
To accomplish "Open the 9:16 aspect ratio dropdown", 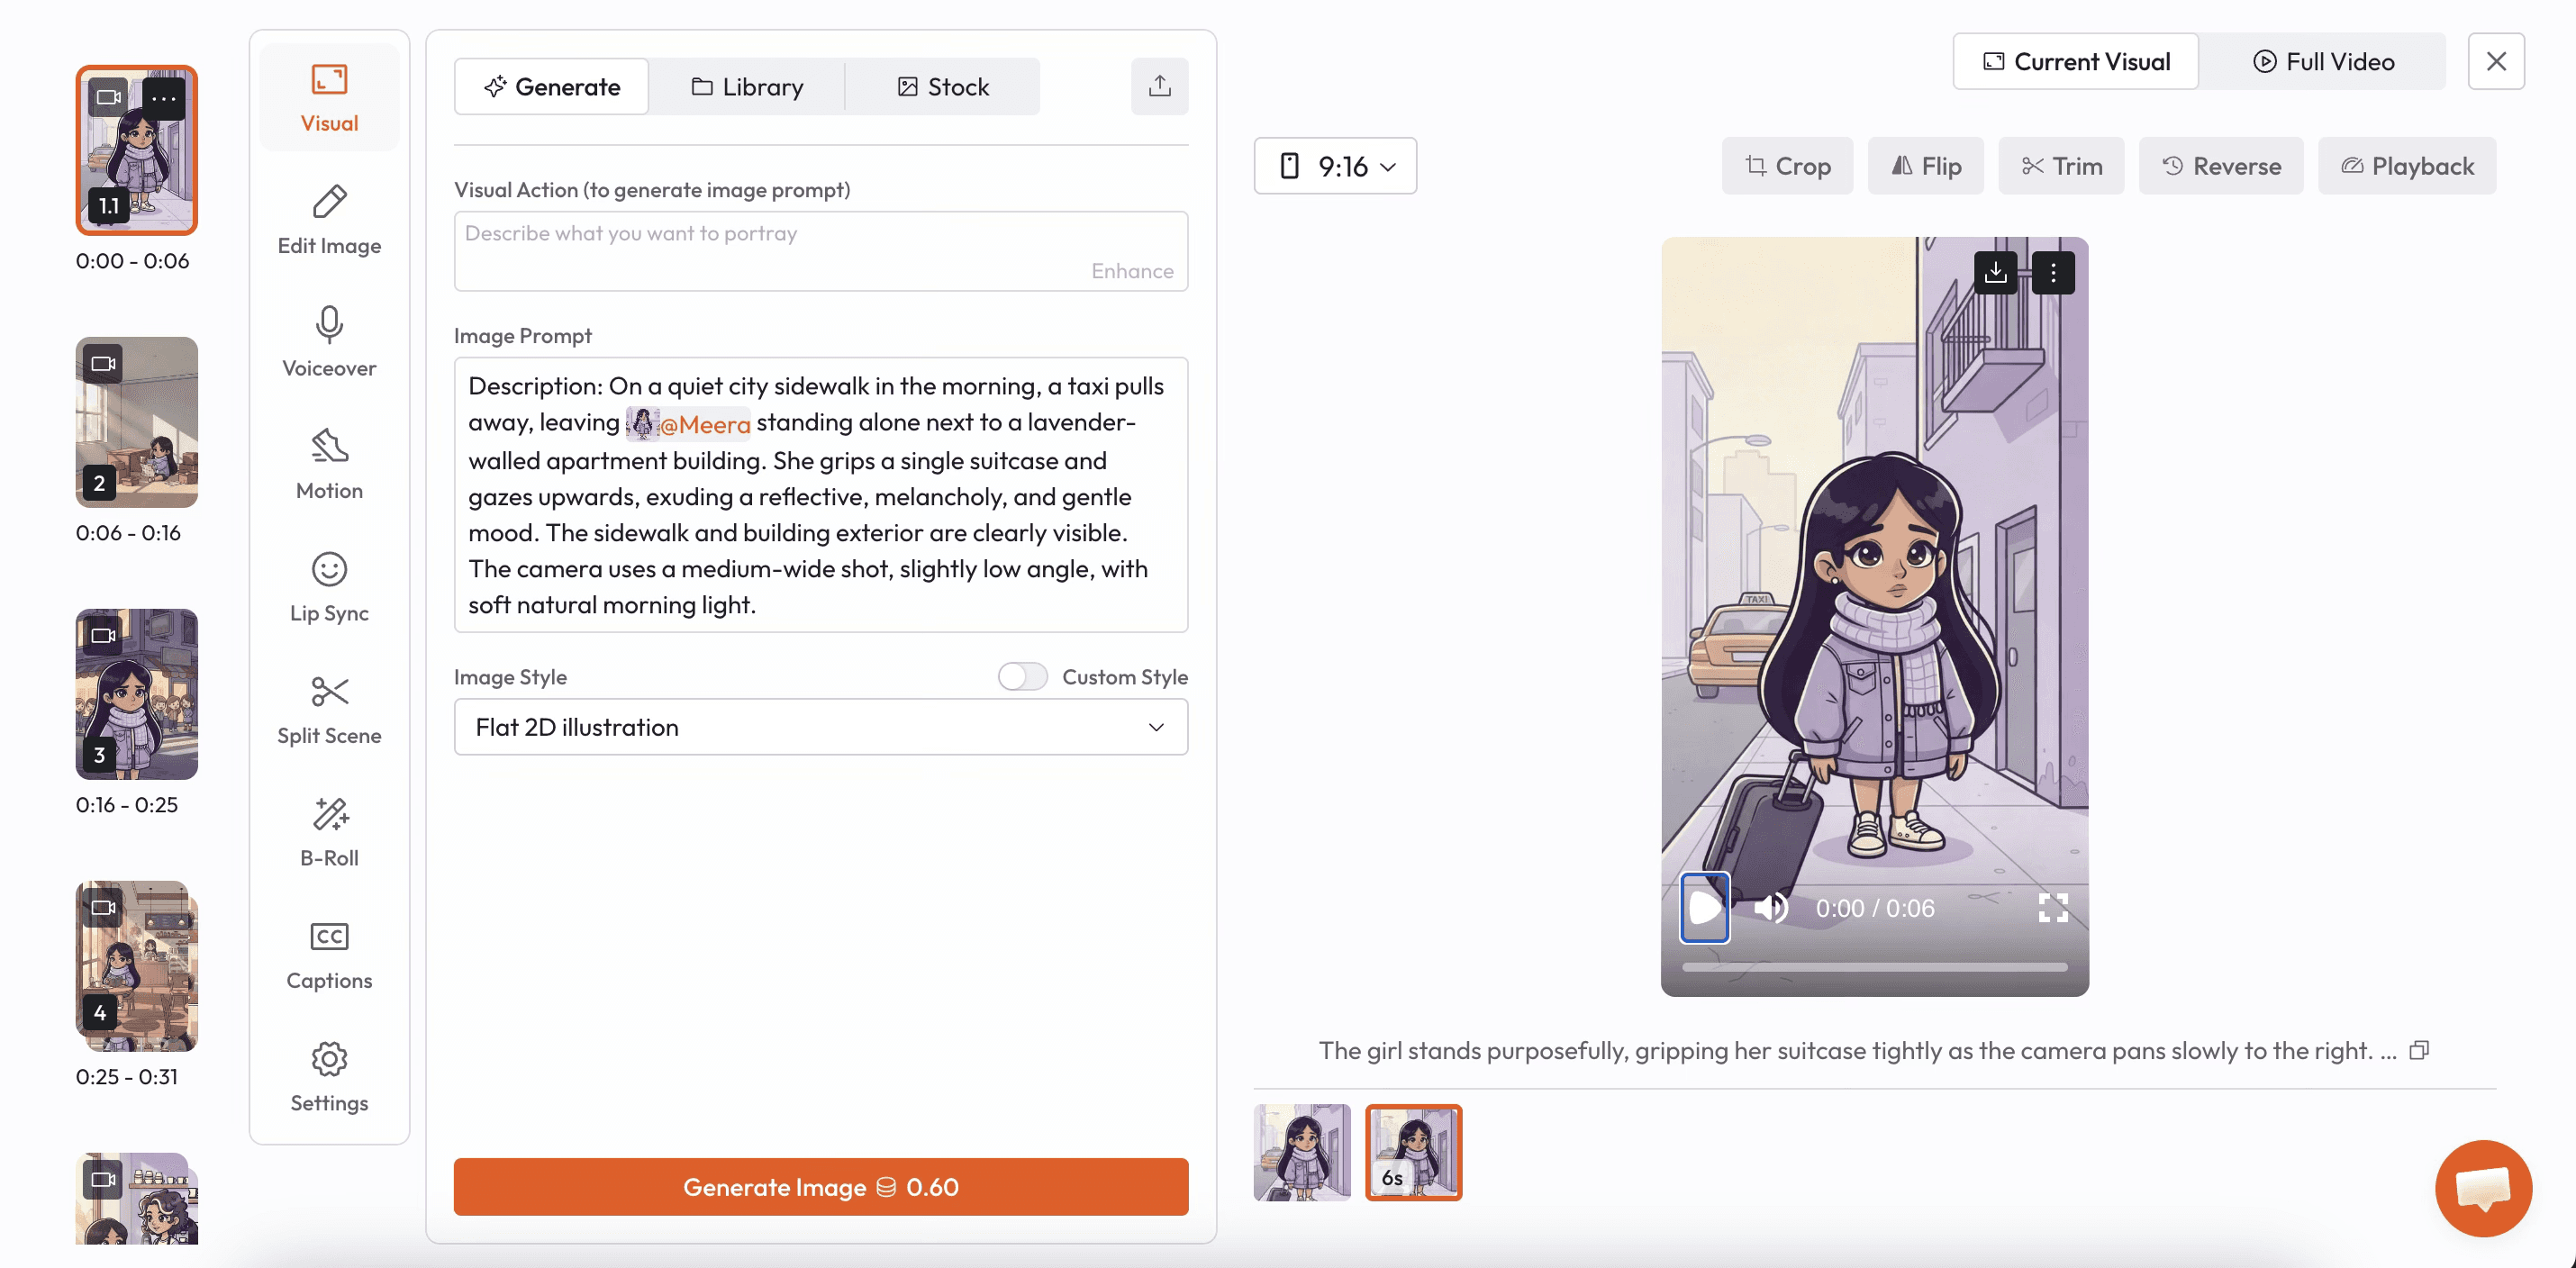I will [1335, 166].
